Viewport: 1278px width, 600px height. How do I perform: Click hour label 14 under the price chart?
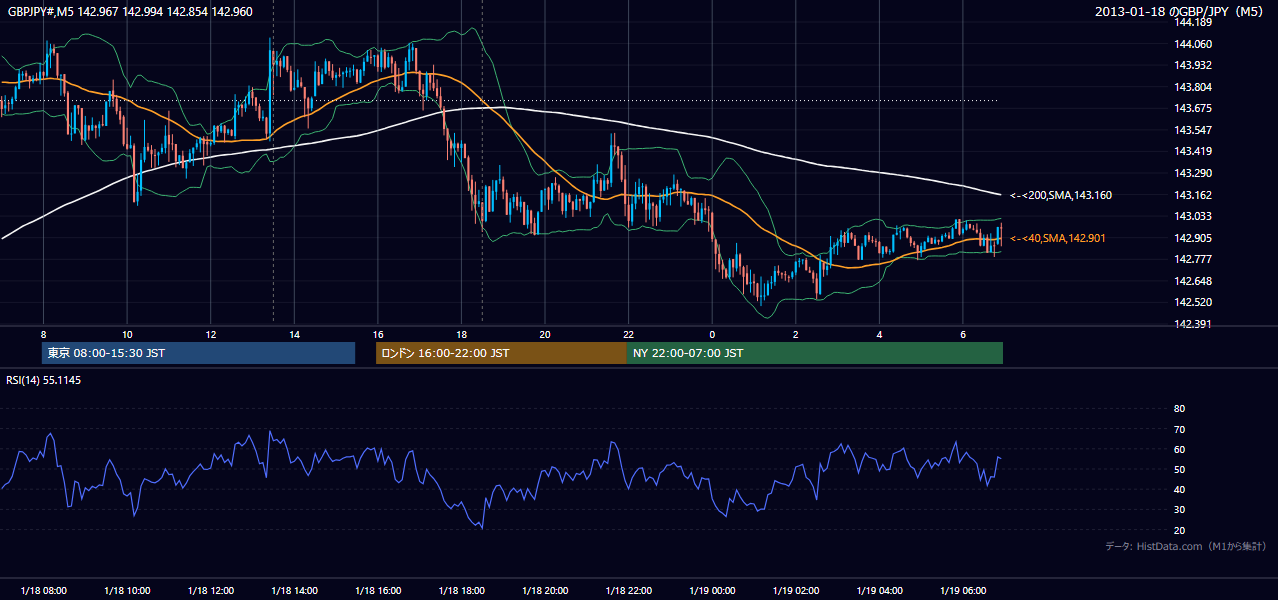pos(294,334)
